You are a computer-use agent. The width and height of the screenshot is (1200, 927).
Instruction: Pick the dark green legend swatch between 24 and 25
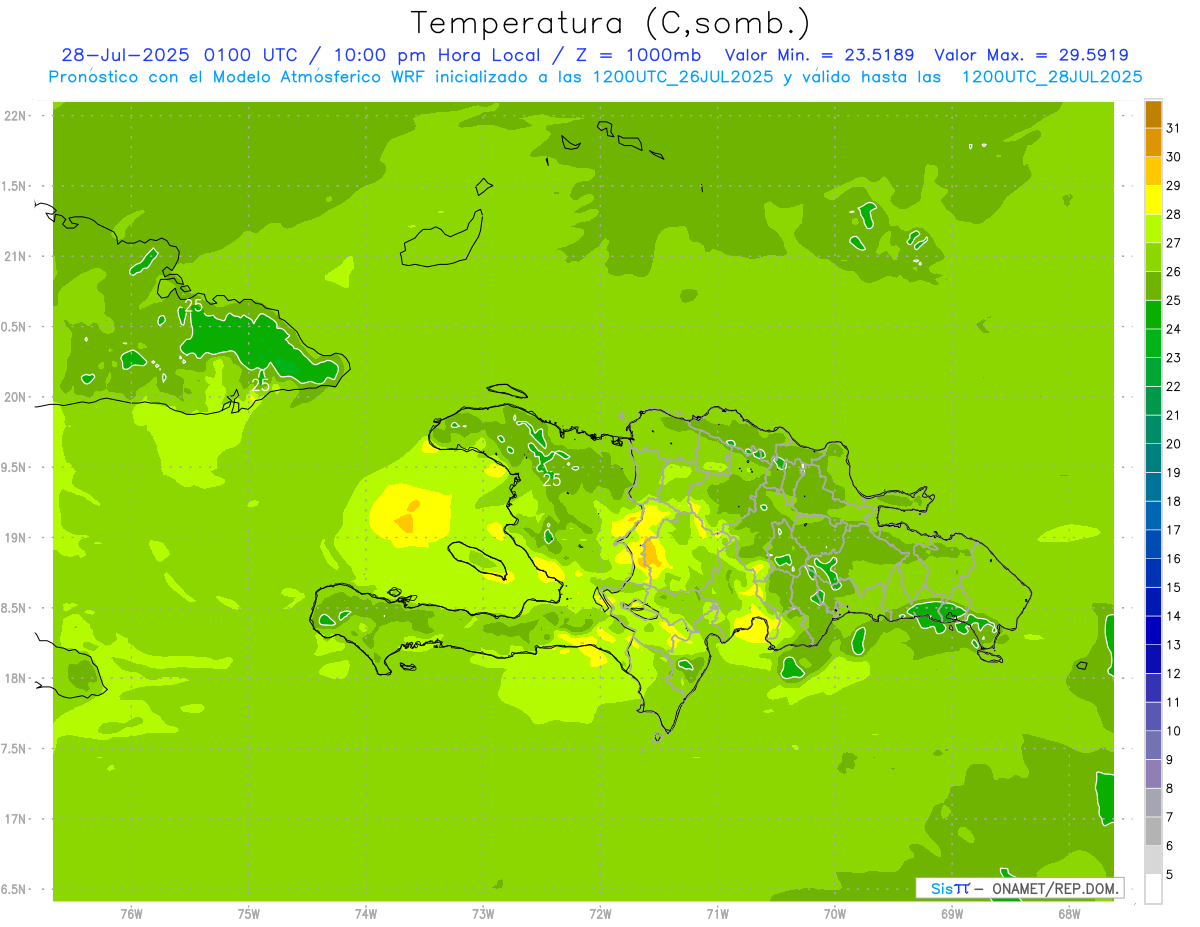1153,315
